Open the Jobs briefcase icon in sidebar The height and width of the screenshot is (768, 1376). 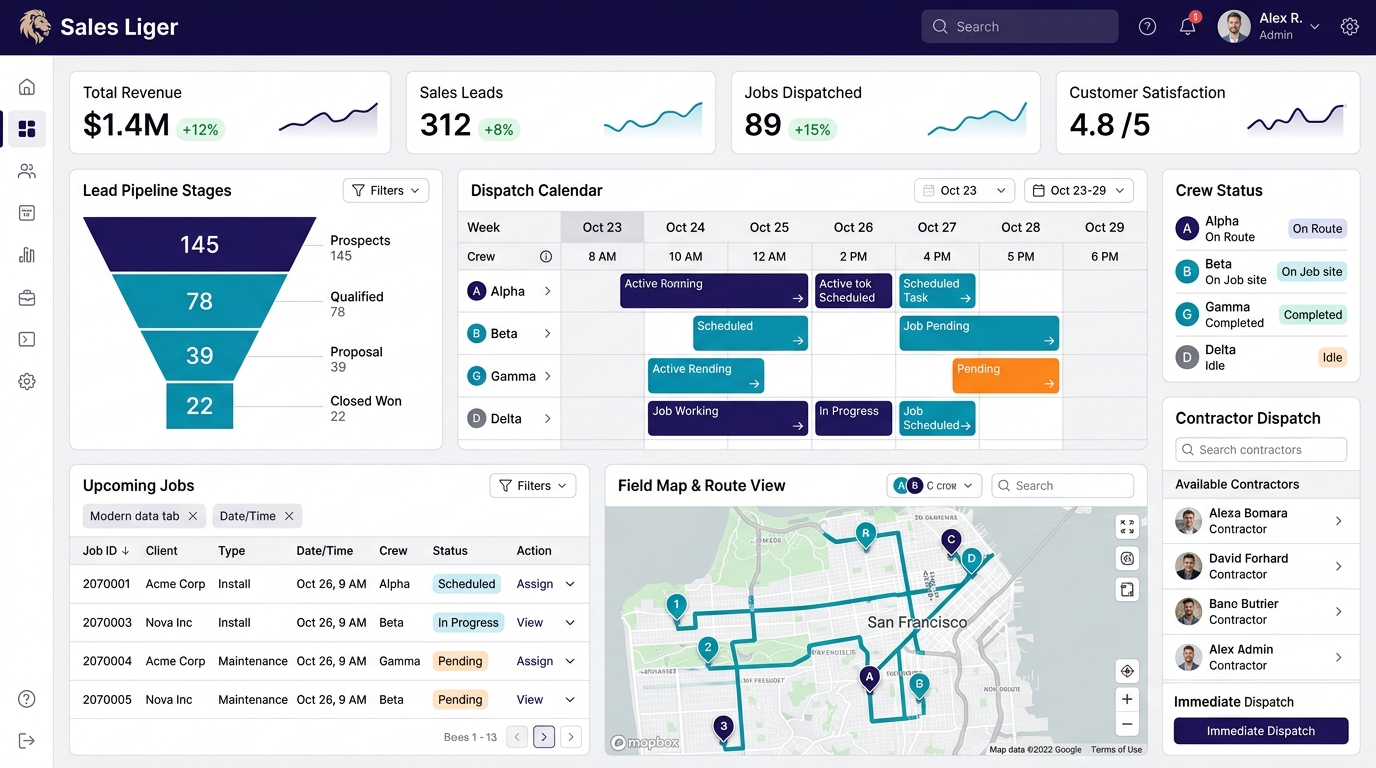[x=27, y=297]
